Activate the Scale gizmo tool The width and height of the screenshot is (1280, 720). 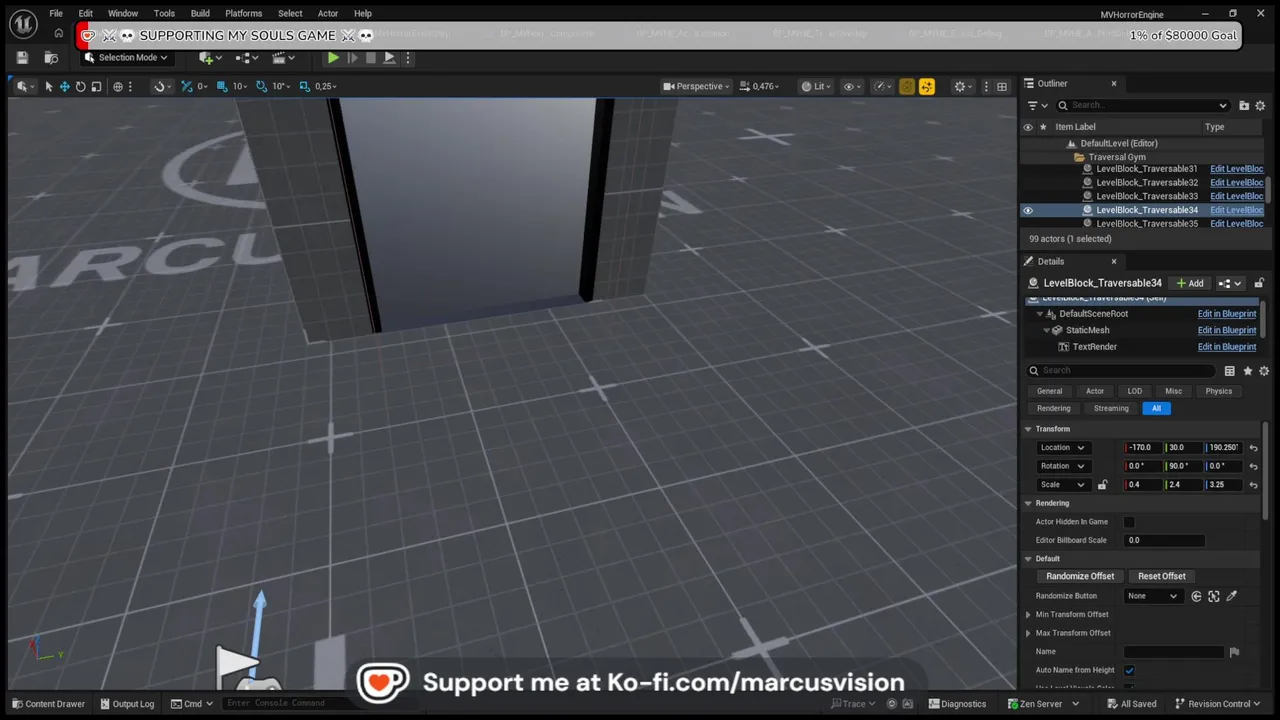coord(96,86)
